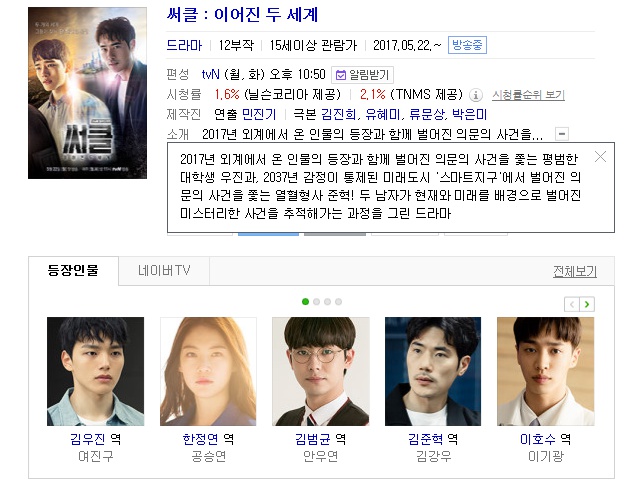The height and width of the screenshot is (481, 632).
Task: Select the second pagination dot
Action: (316, 302)
